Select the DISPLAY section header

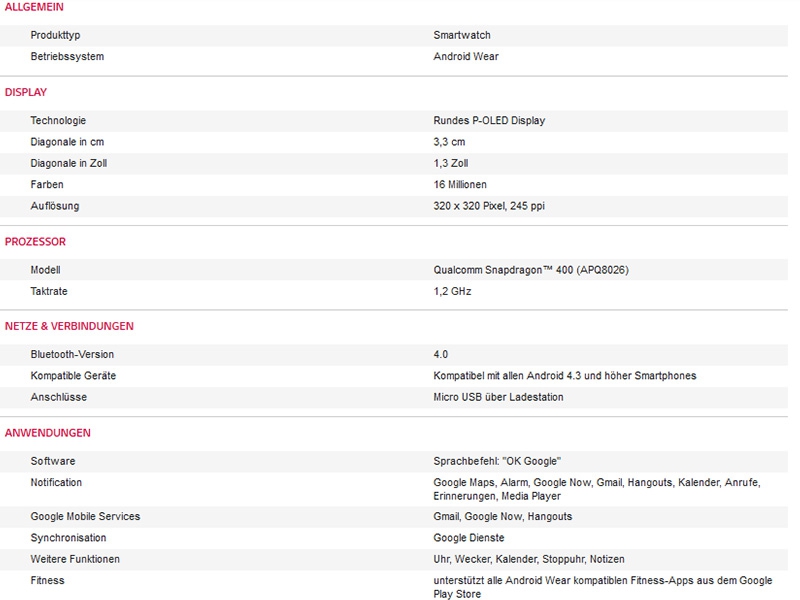[x=26, y=92]
